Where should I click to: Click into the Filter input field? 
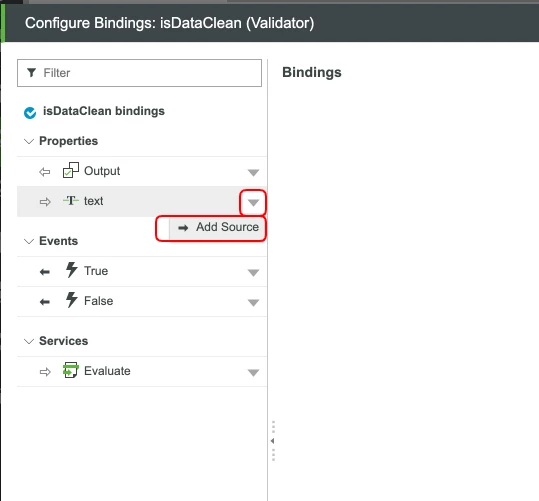139,73
